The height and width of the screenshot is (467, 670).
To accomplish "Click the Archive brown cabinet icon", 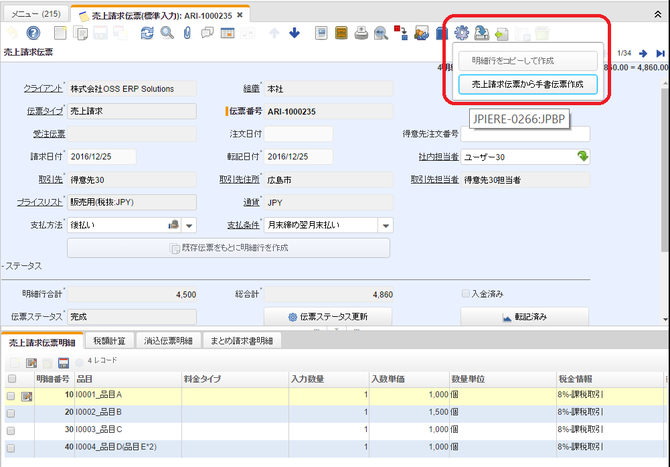I will click(341, 33).
